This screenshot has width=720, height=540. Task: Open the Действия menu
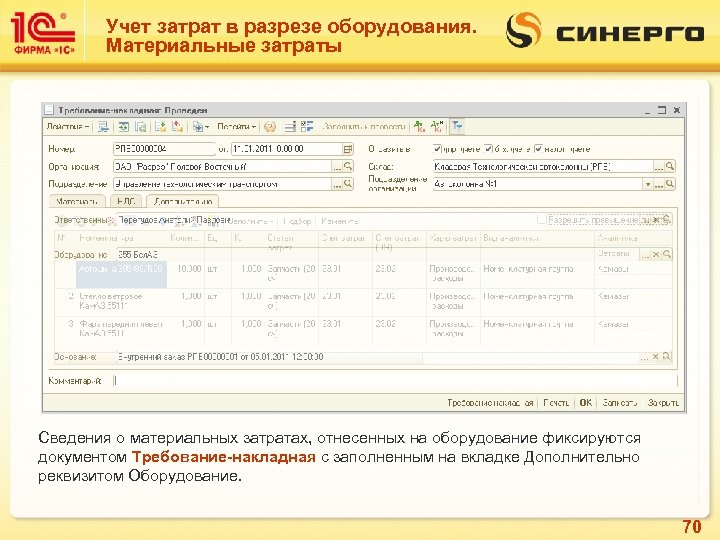tap(68, 127)
